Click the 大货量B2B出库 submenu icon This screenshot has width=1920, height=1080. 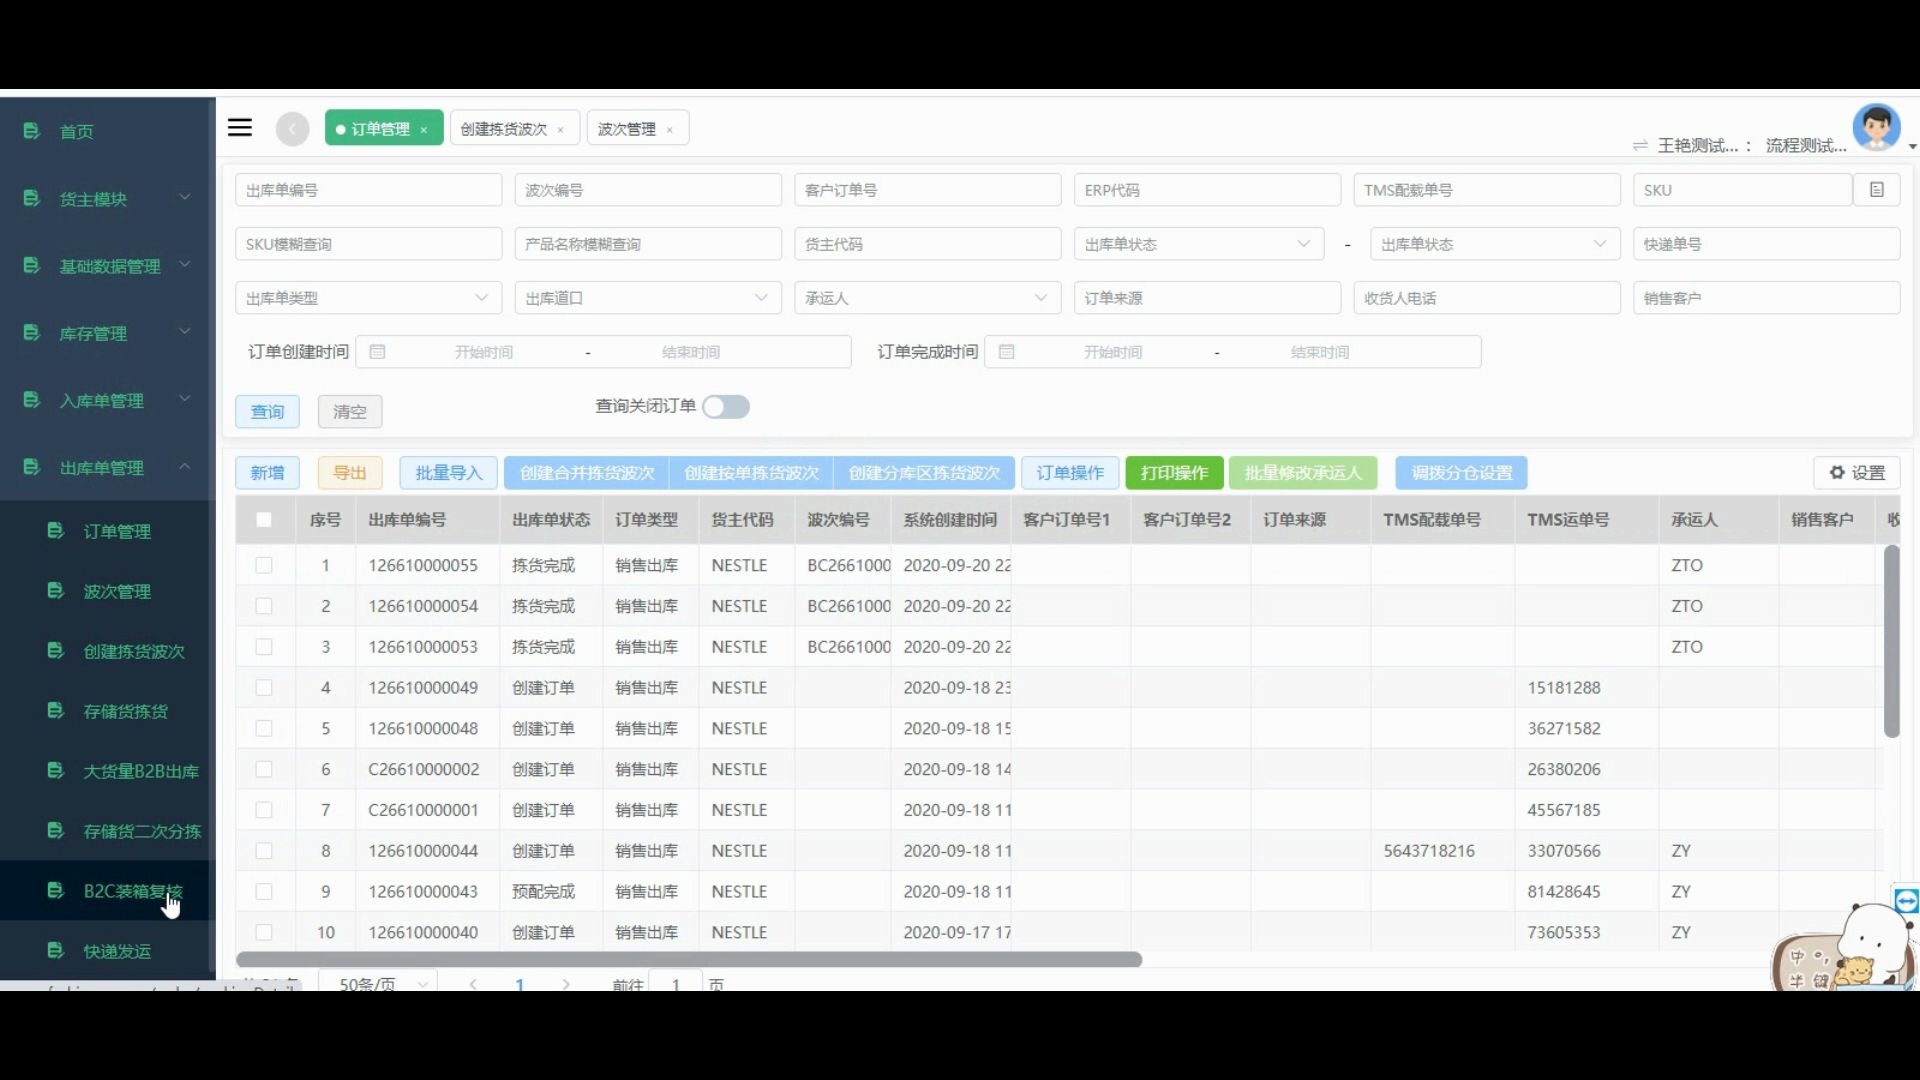[x=56, y=770]
